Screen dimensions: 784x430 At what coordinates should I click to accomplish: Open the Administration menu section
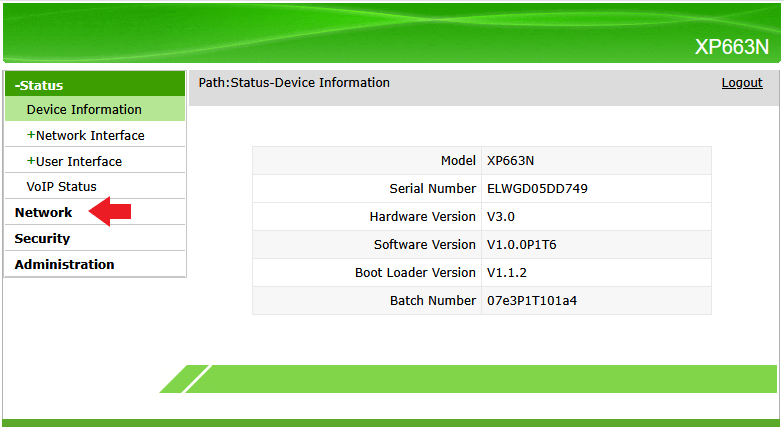point(64,264)
